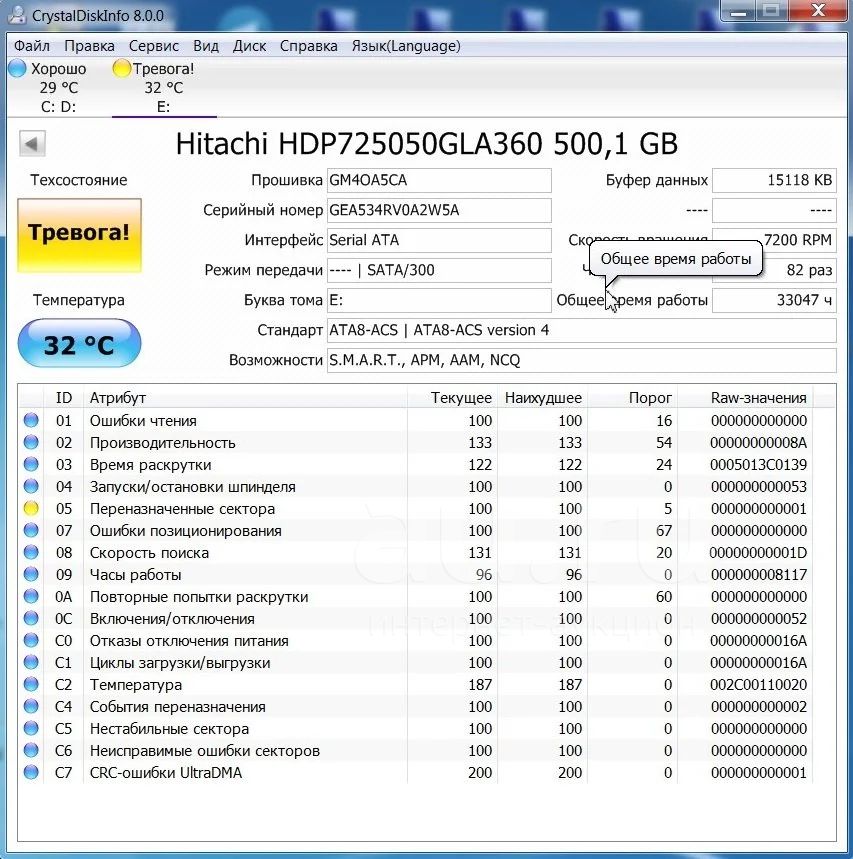This screenshot has height=859, width=853.
Task: Click the ID column header
Action: (64, 398)
